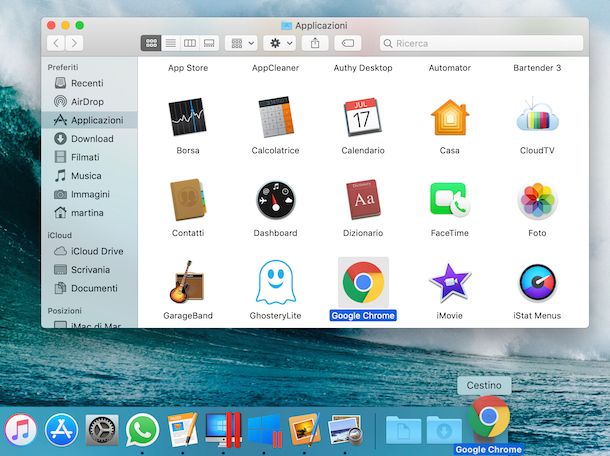Viewport: 610px width, 456px height.
Task: Select Applicazioni in the sidebar
Action: [89, 120]
